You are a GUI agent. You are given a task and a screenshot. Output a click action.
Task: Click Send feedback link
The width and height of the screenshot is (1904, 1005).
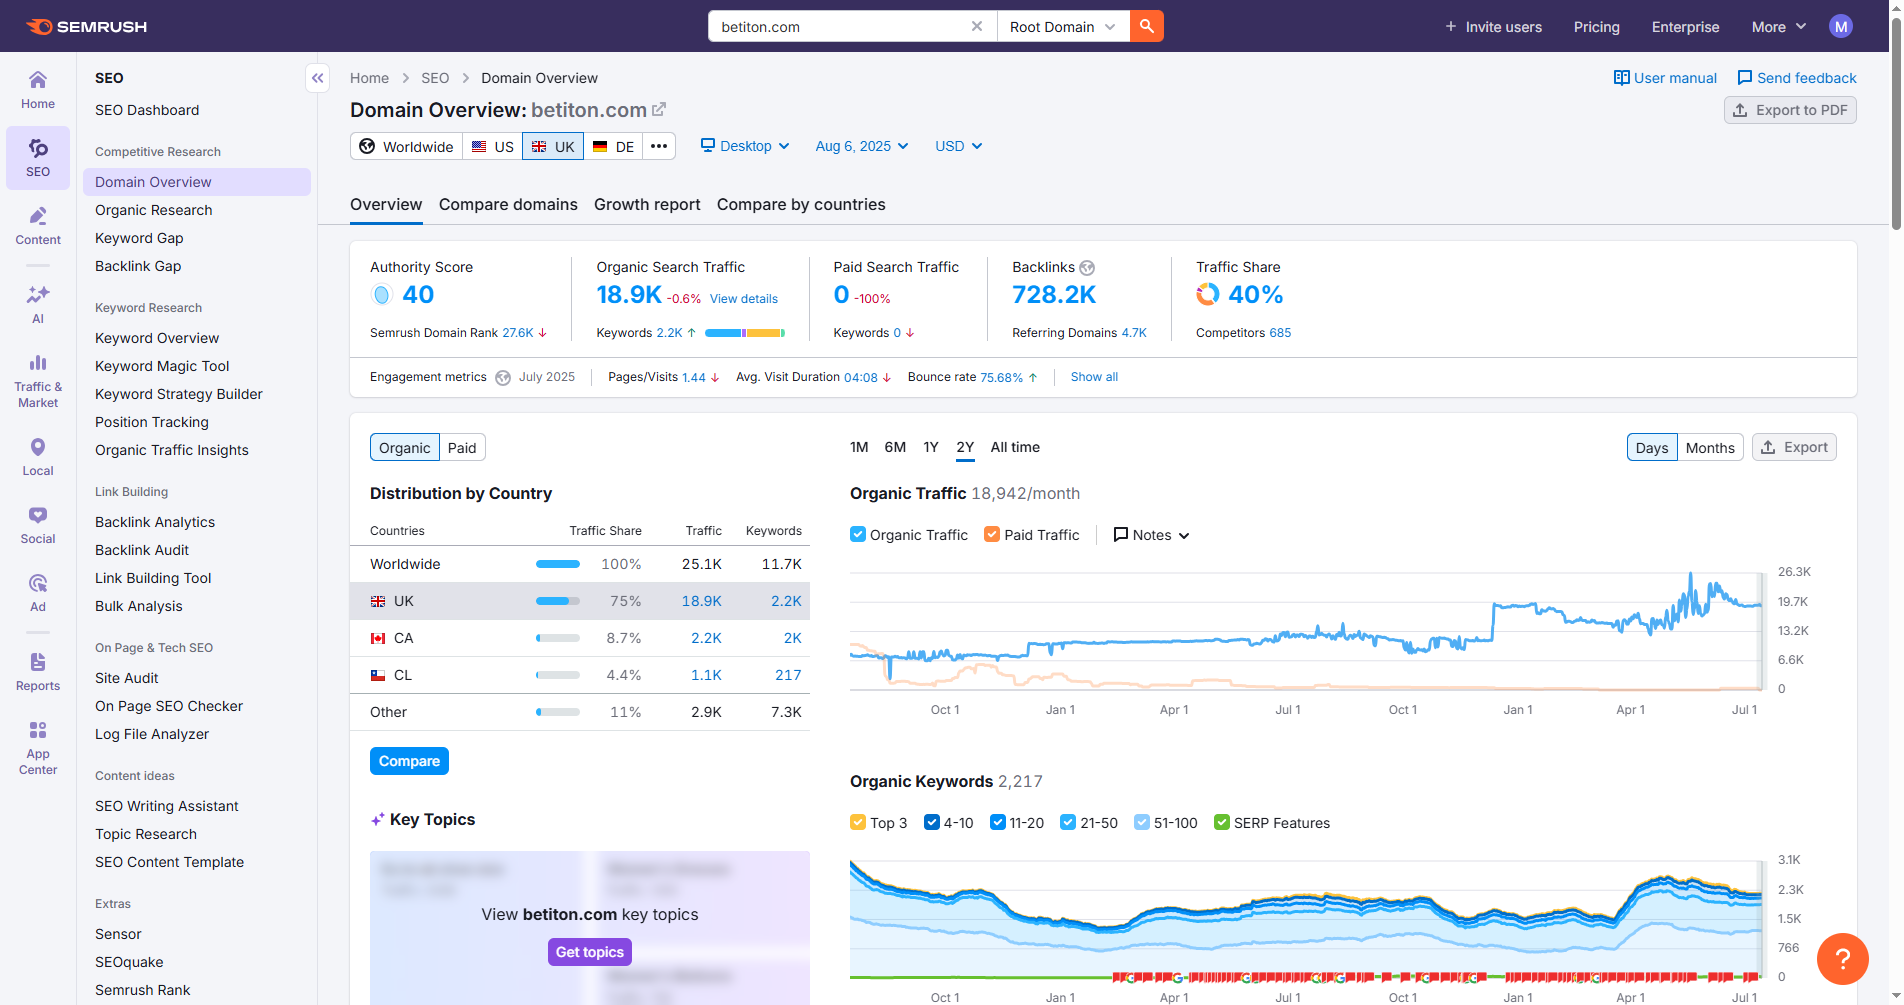point(1797,78)
